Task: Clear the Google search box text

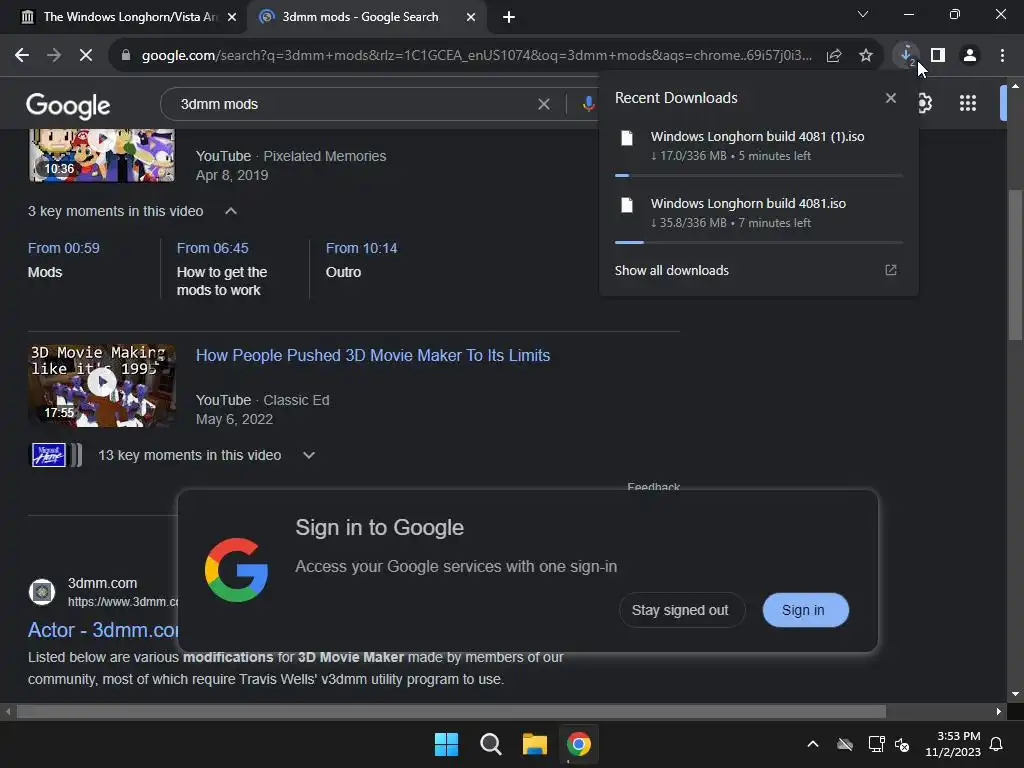Action: 543,104
